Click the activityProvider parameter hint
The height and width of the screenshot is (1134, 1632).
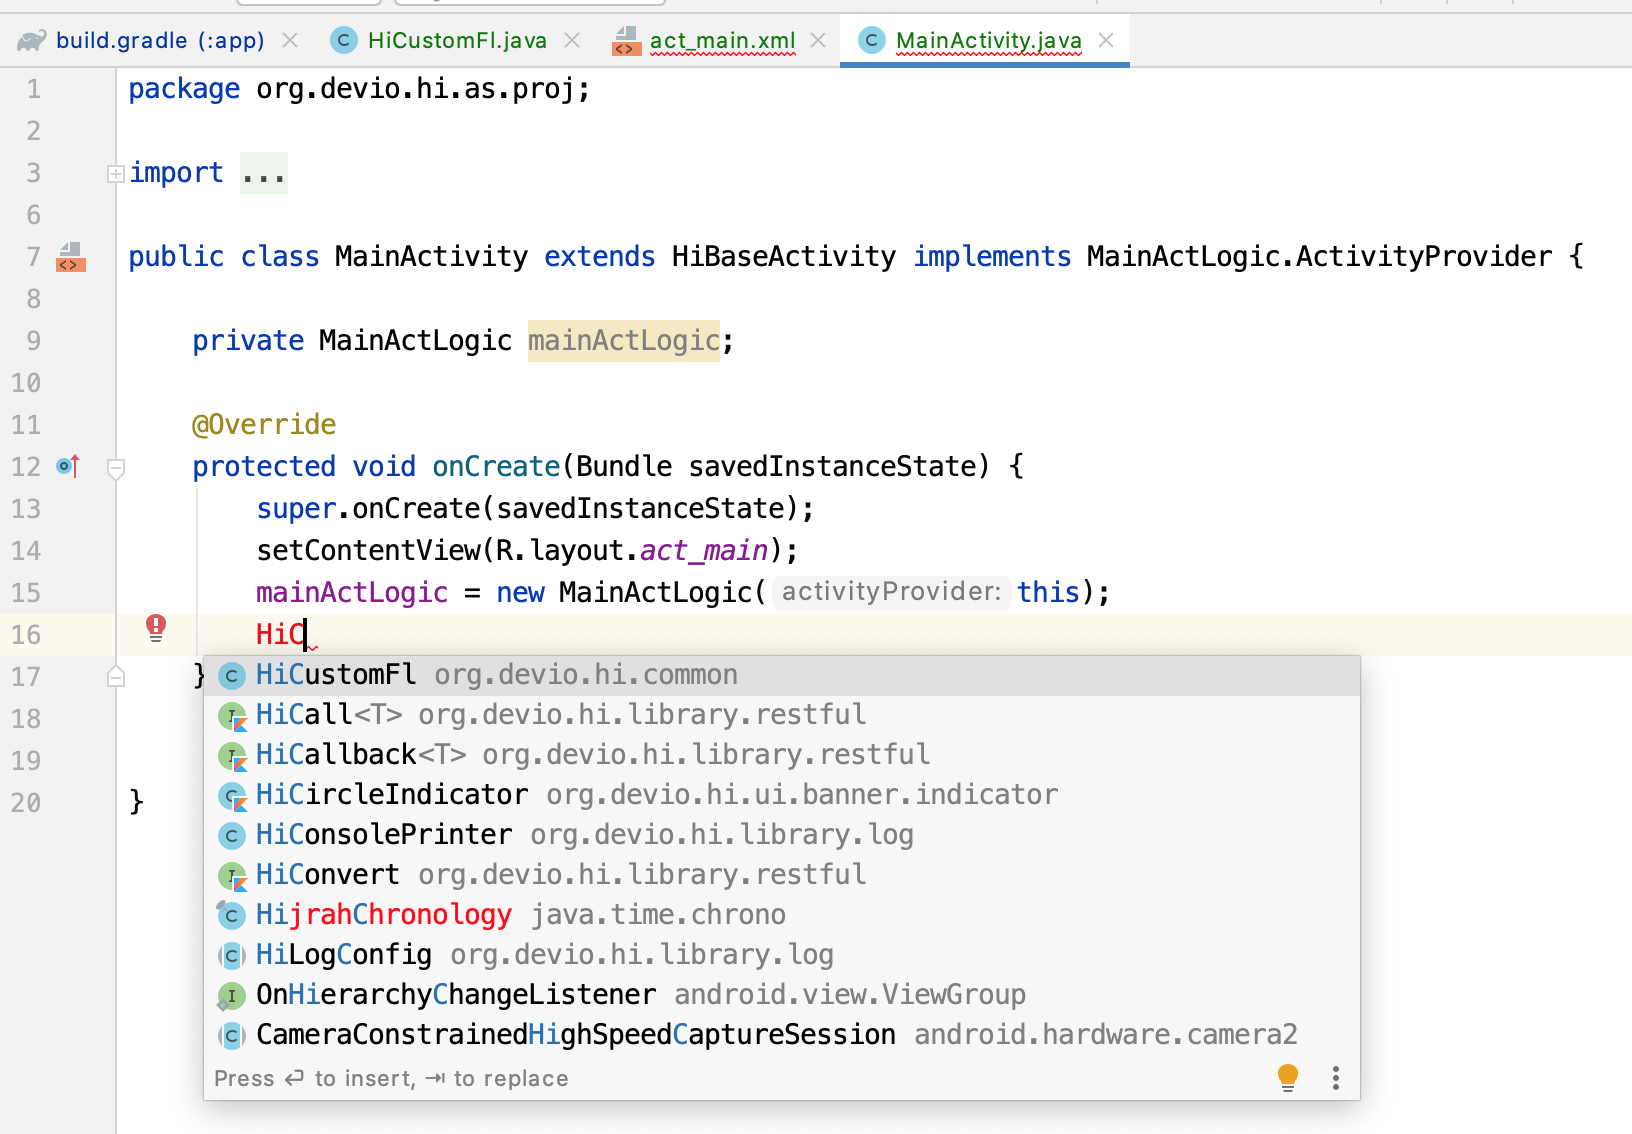coord(891,592)
